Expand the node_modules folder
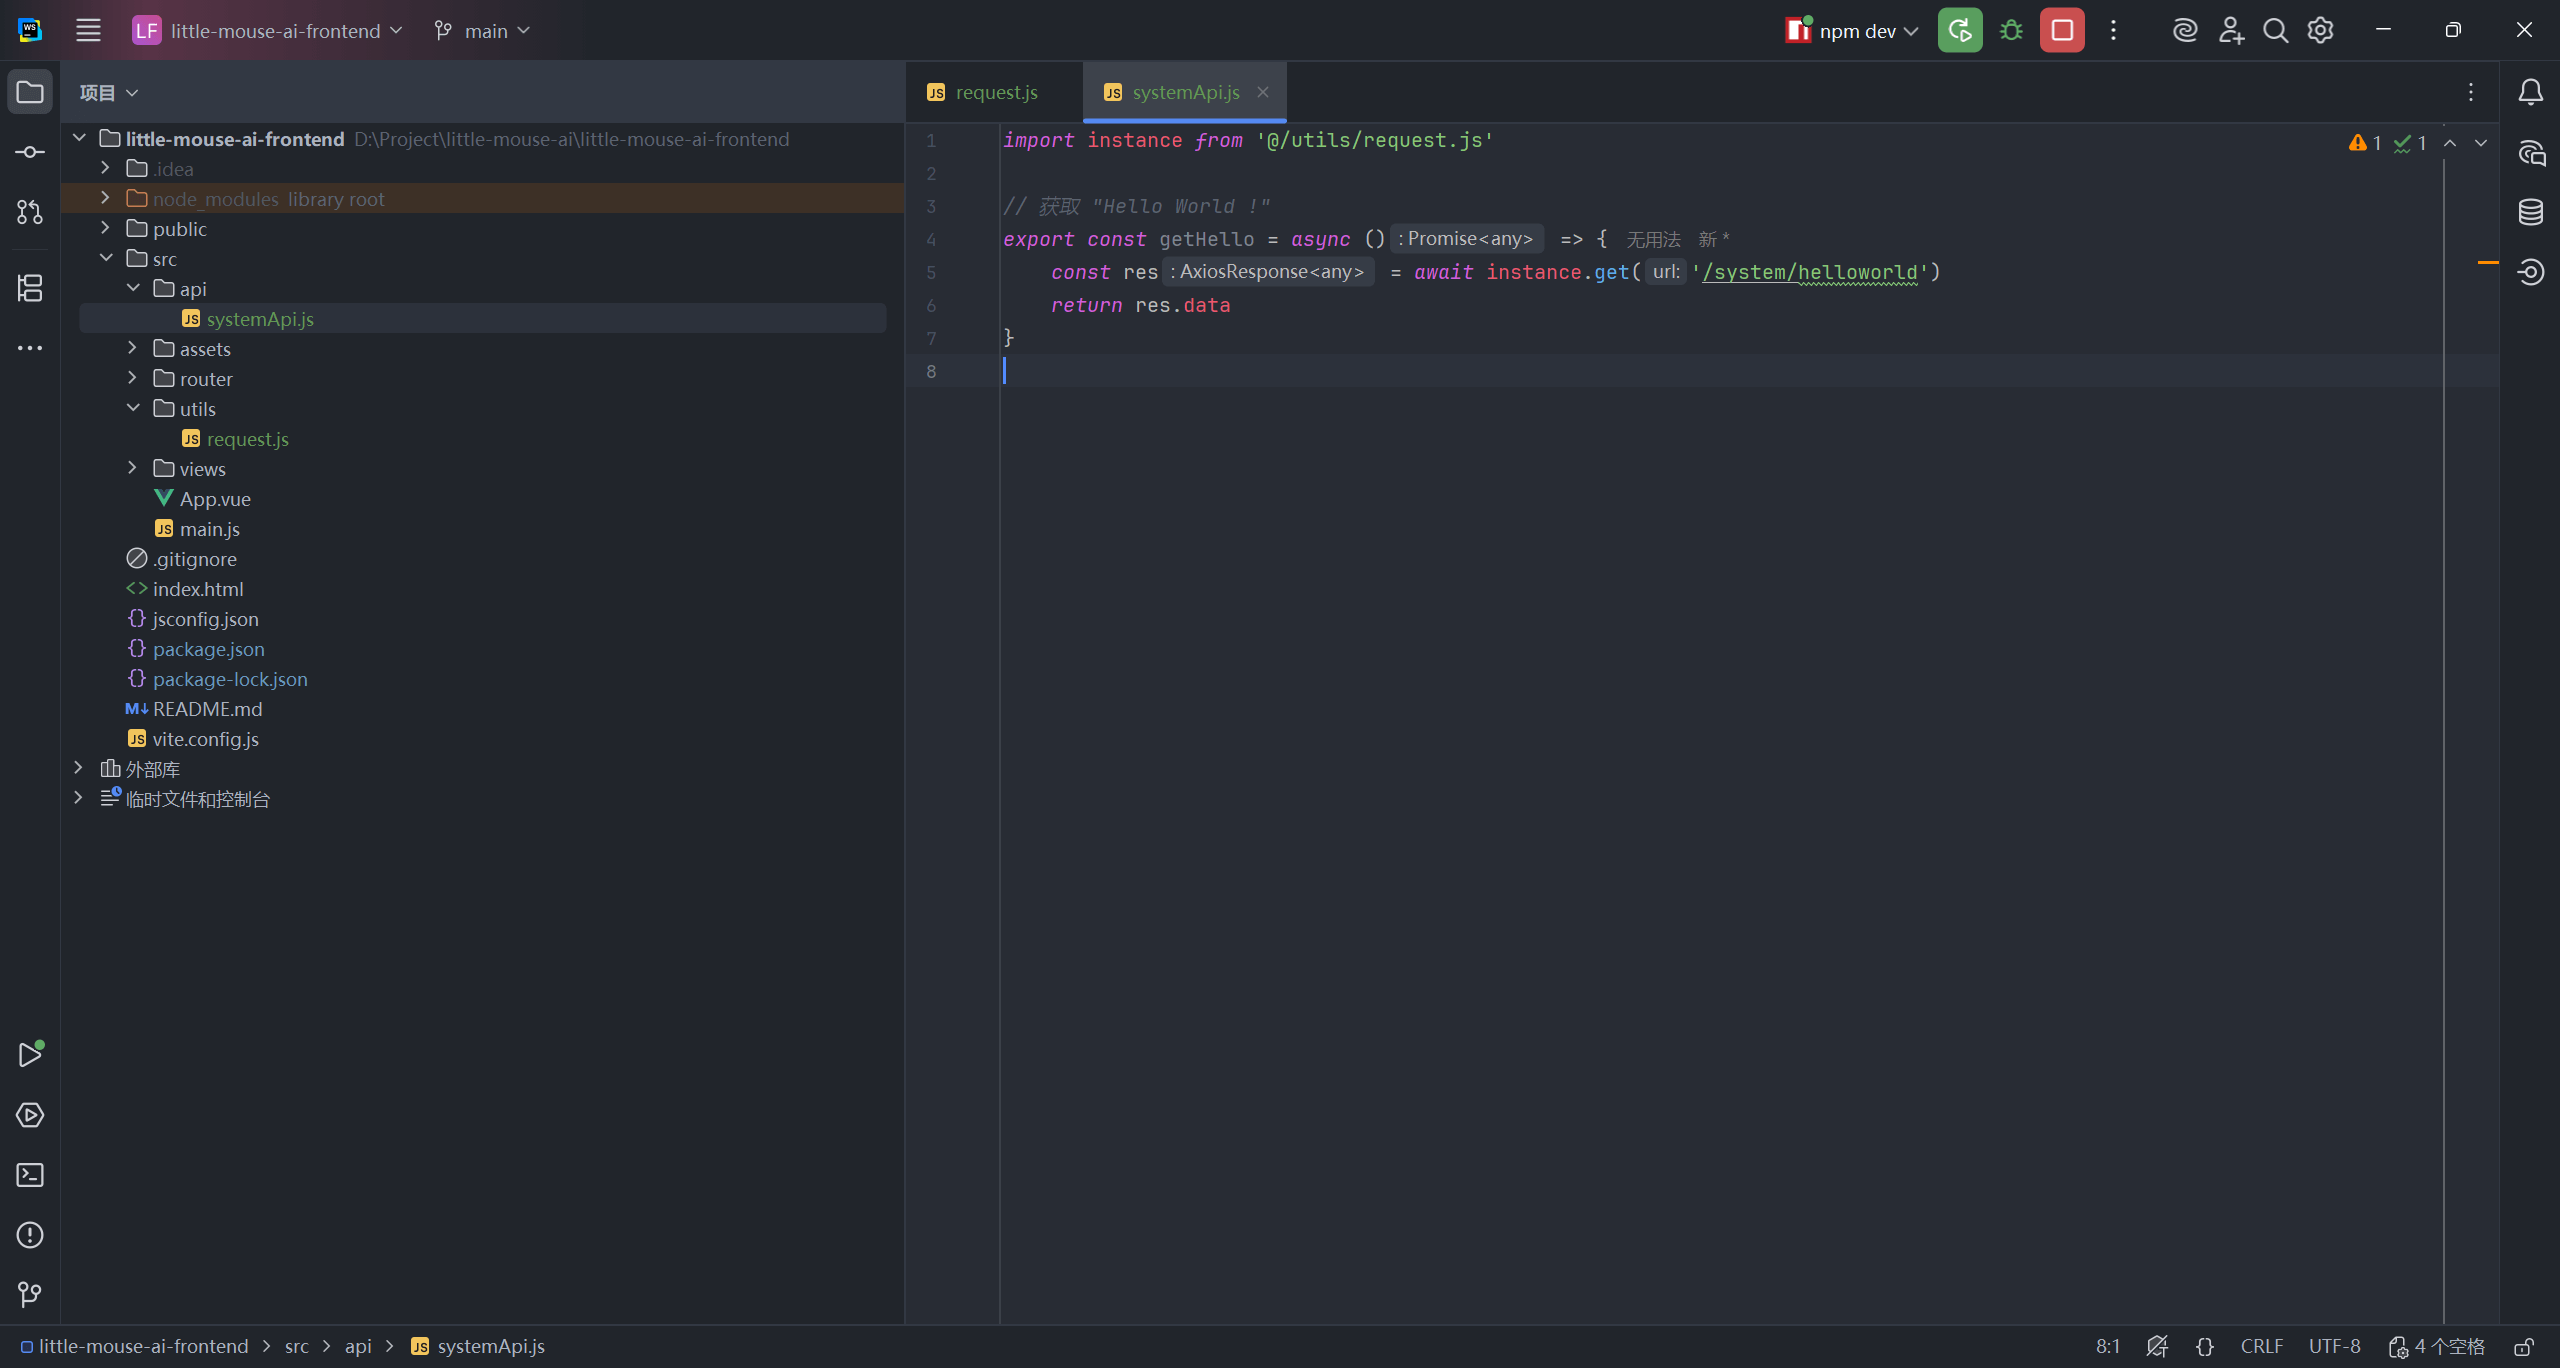The width and height of the screenshot is (2560, 1368). 106,199
